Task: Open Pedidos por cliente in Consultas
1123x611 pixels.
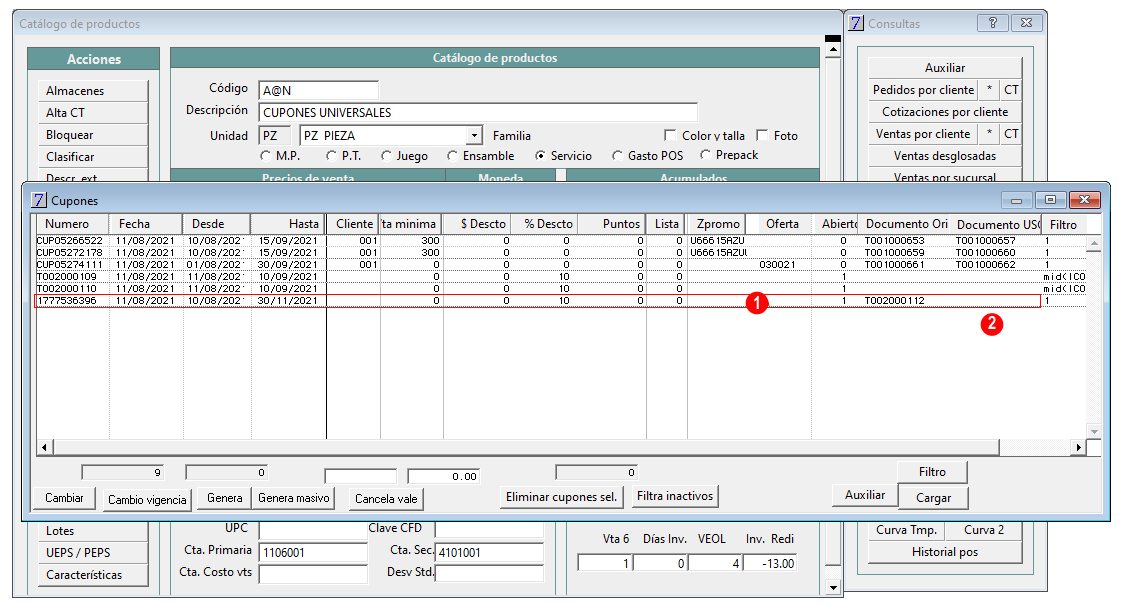Action: pos(923,90)
